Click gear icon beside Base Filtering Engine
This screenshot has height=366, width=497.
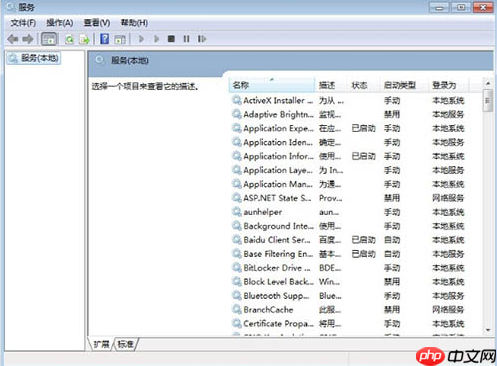pos(237,254)
